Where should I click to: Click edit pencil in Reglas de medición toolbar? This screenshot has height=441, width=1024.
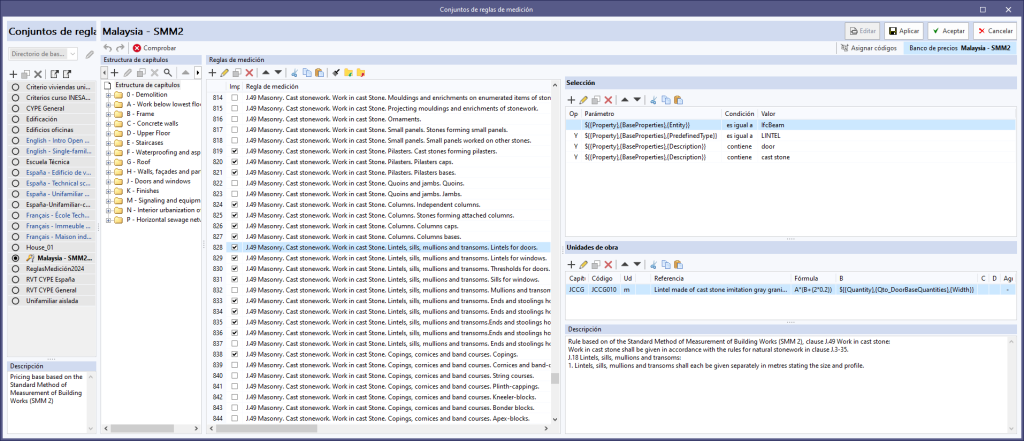pyautogui.click(x=224, y=73)
